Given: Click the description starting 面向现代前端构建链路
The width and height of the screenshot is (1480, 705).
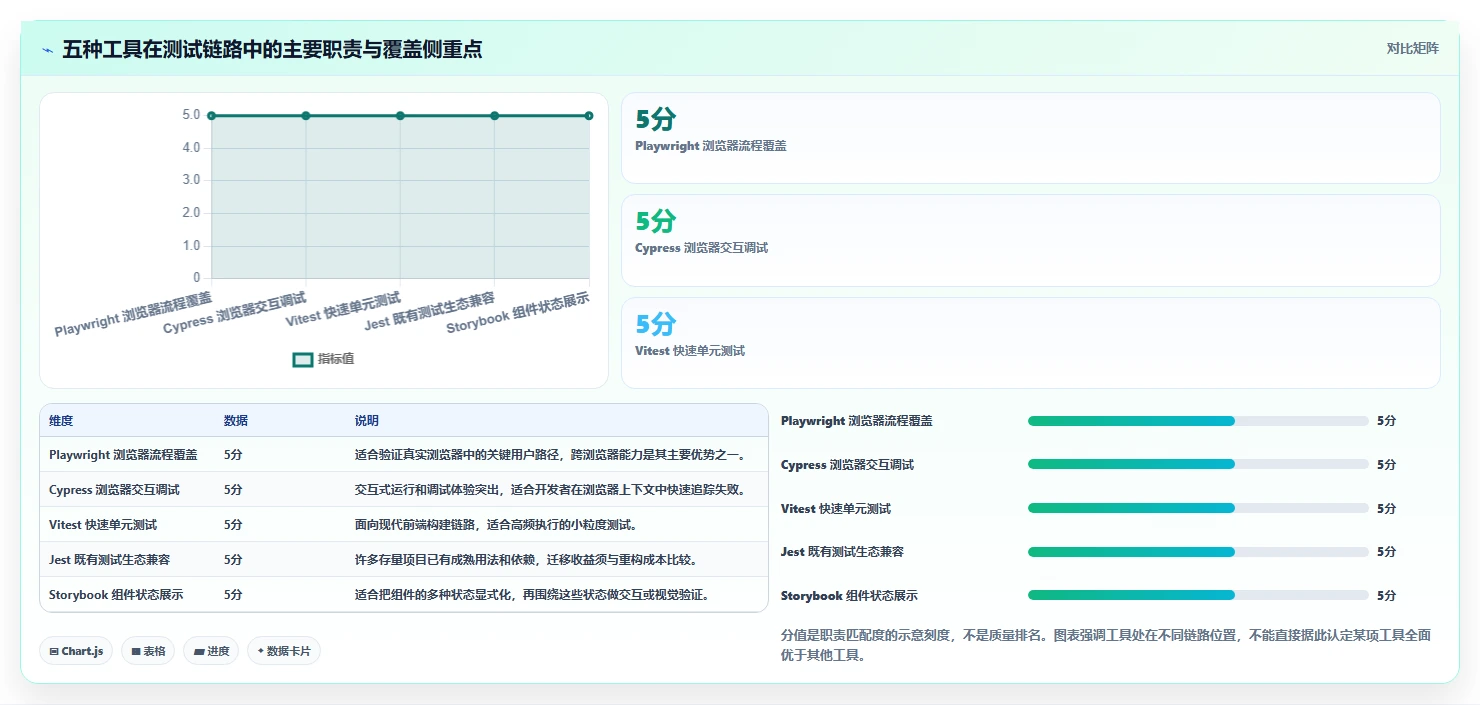Looking at the screenshot, I should point(496,525).
